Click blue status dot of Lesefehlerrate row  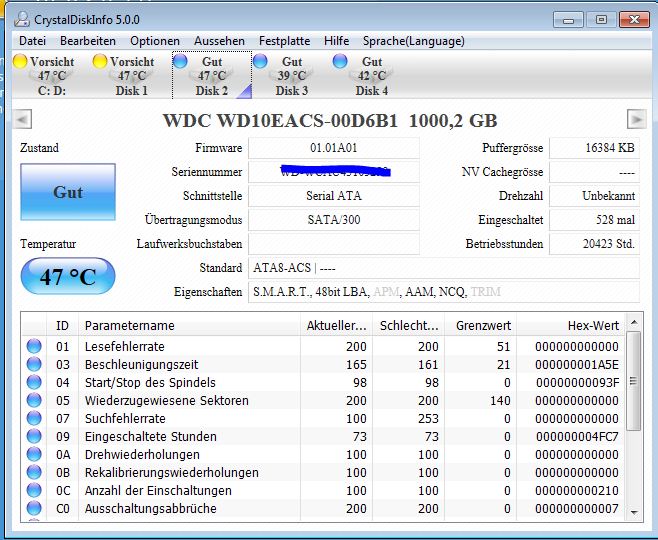pos(34,346)
